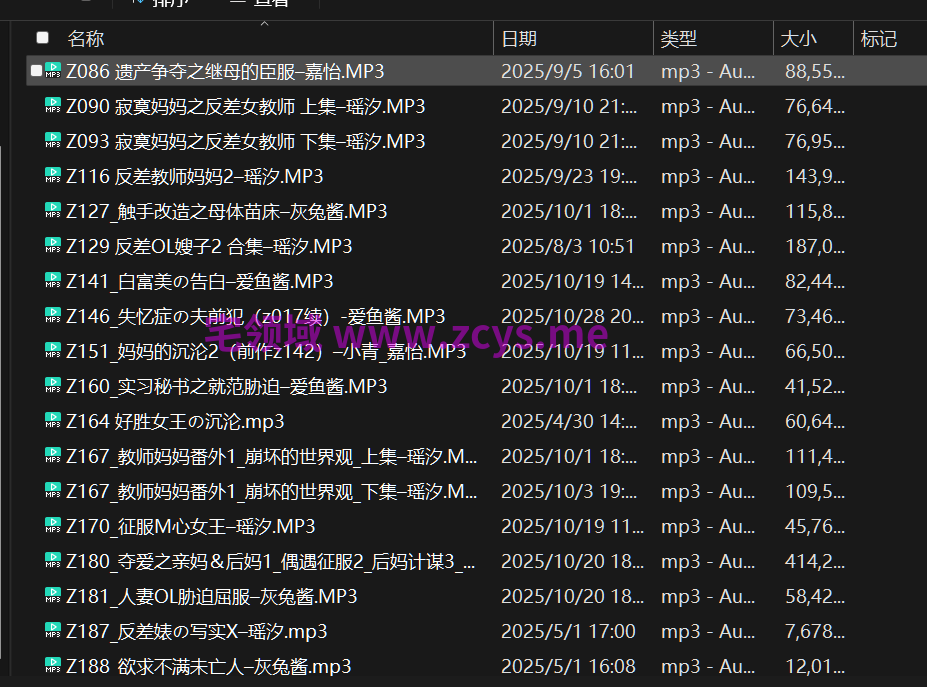This screenshot has width=927, height=687.
Task: Select the date cell 2025/5/1 16:08
Action: [568, 666]
